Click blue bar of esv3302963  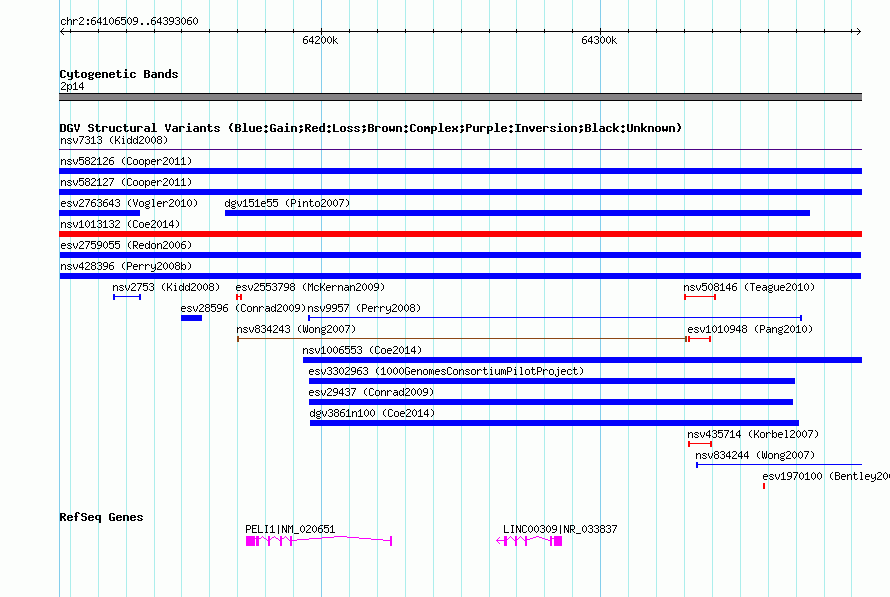tap(552, 381)
